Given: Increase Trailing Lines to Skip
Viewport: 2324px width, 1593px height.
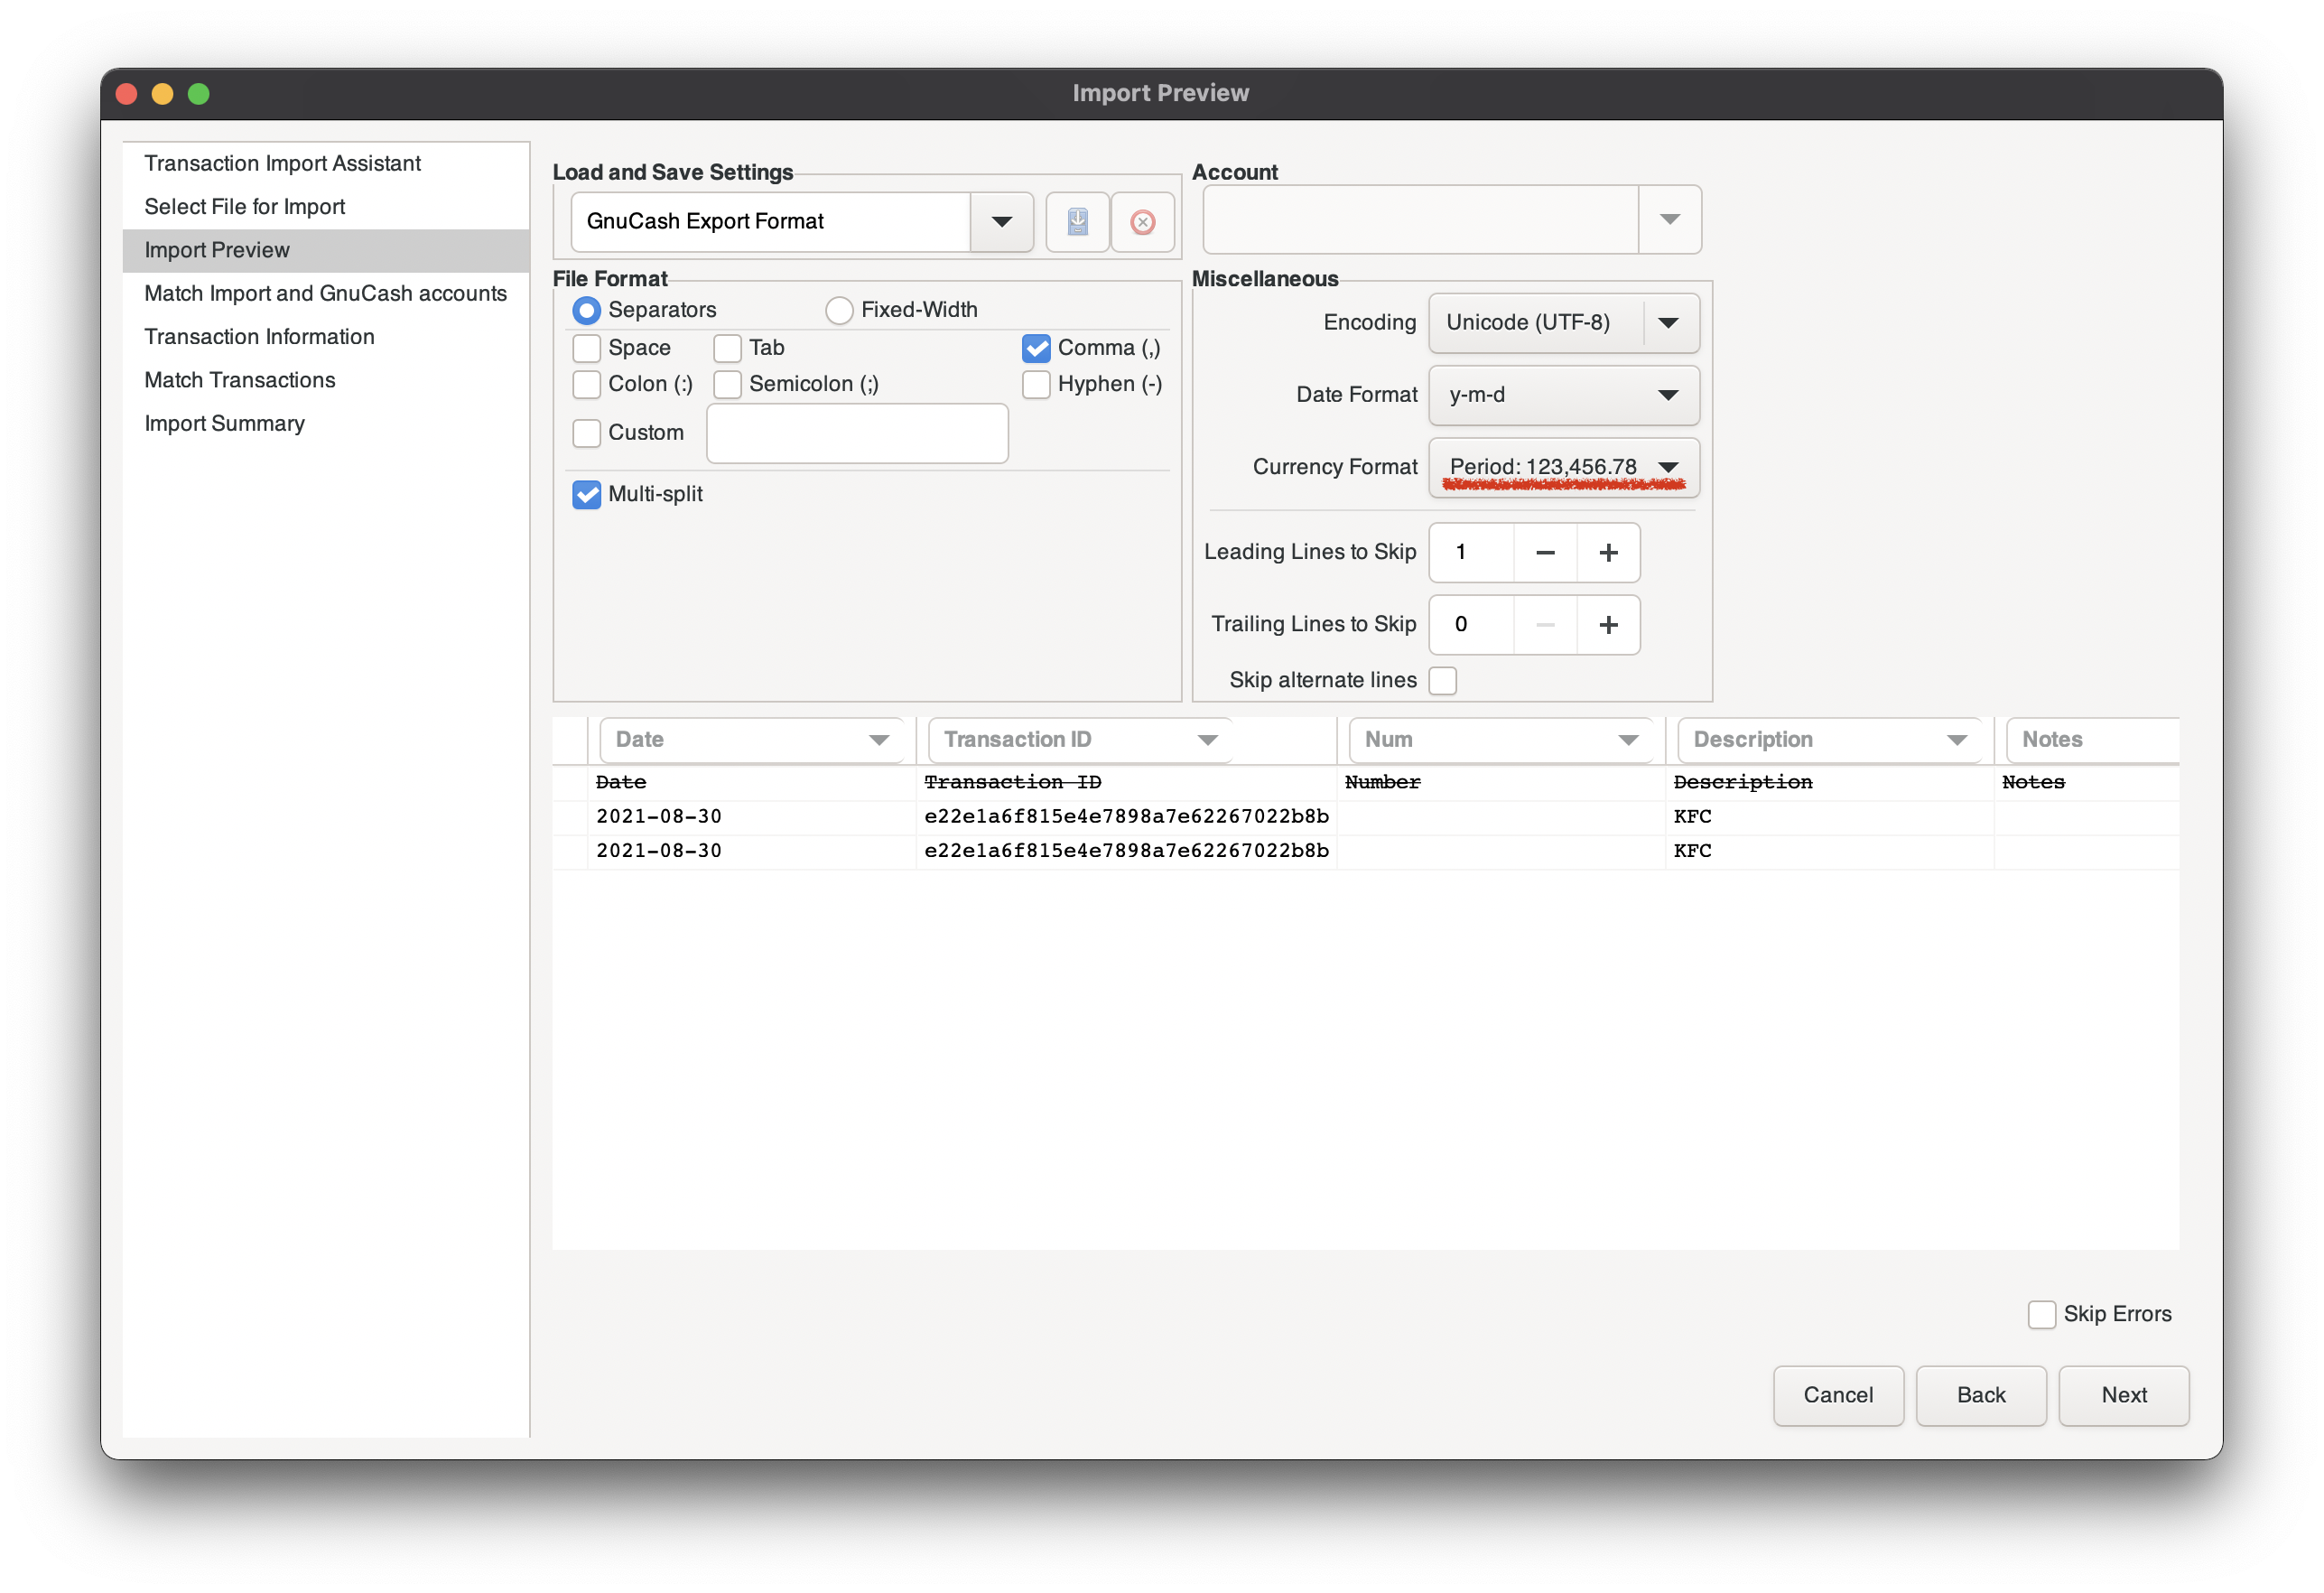Looking at the screenshot, I should pyautogui.click(x=1607, y=624).
